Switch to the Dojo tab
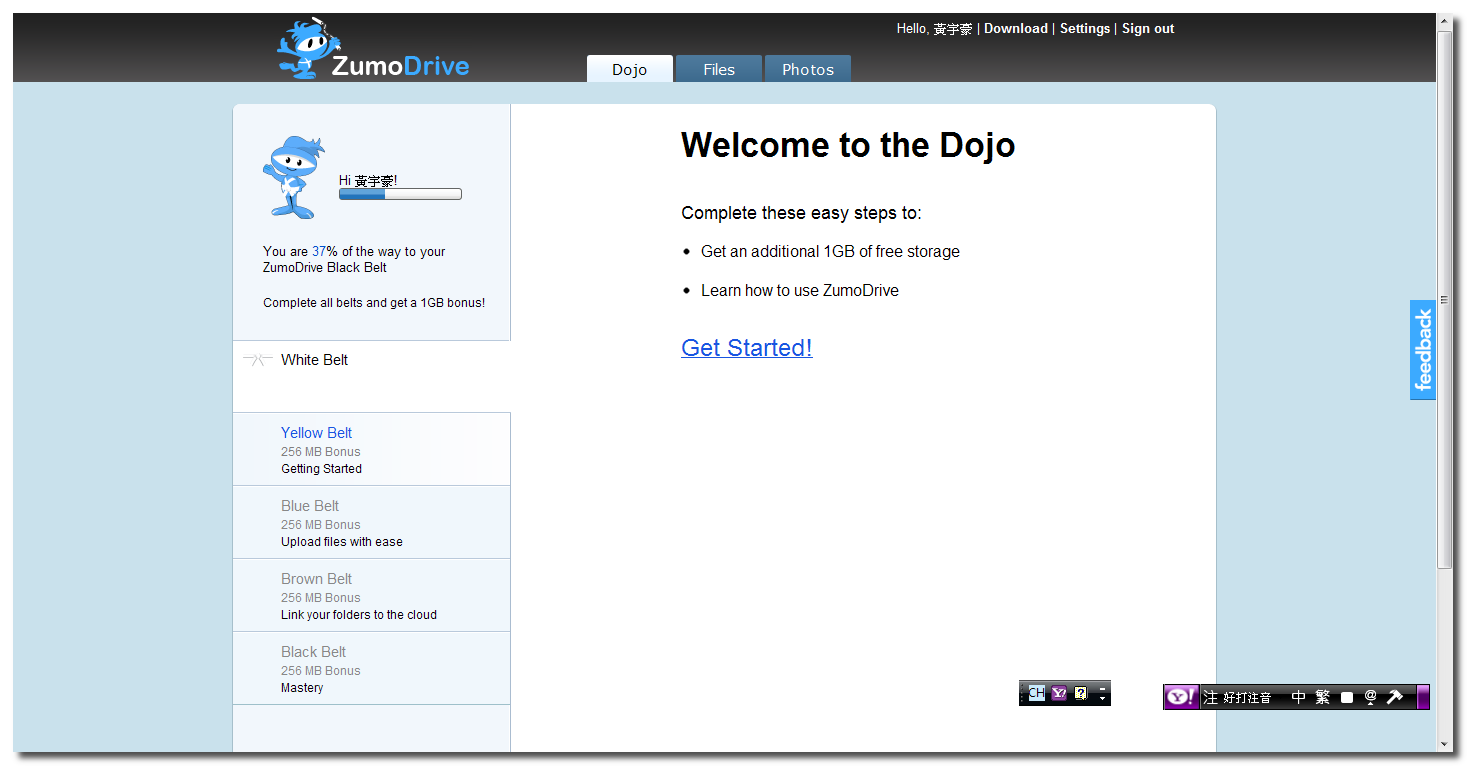1467x766 pixels. pos(630,69)
